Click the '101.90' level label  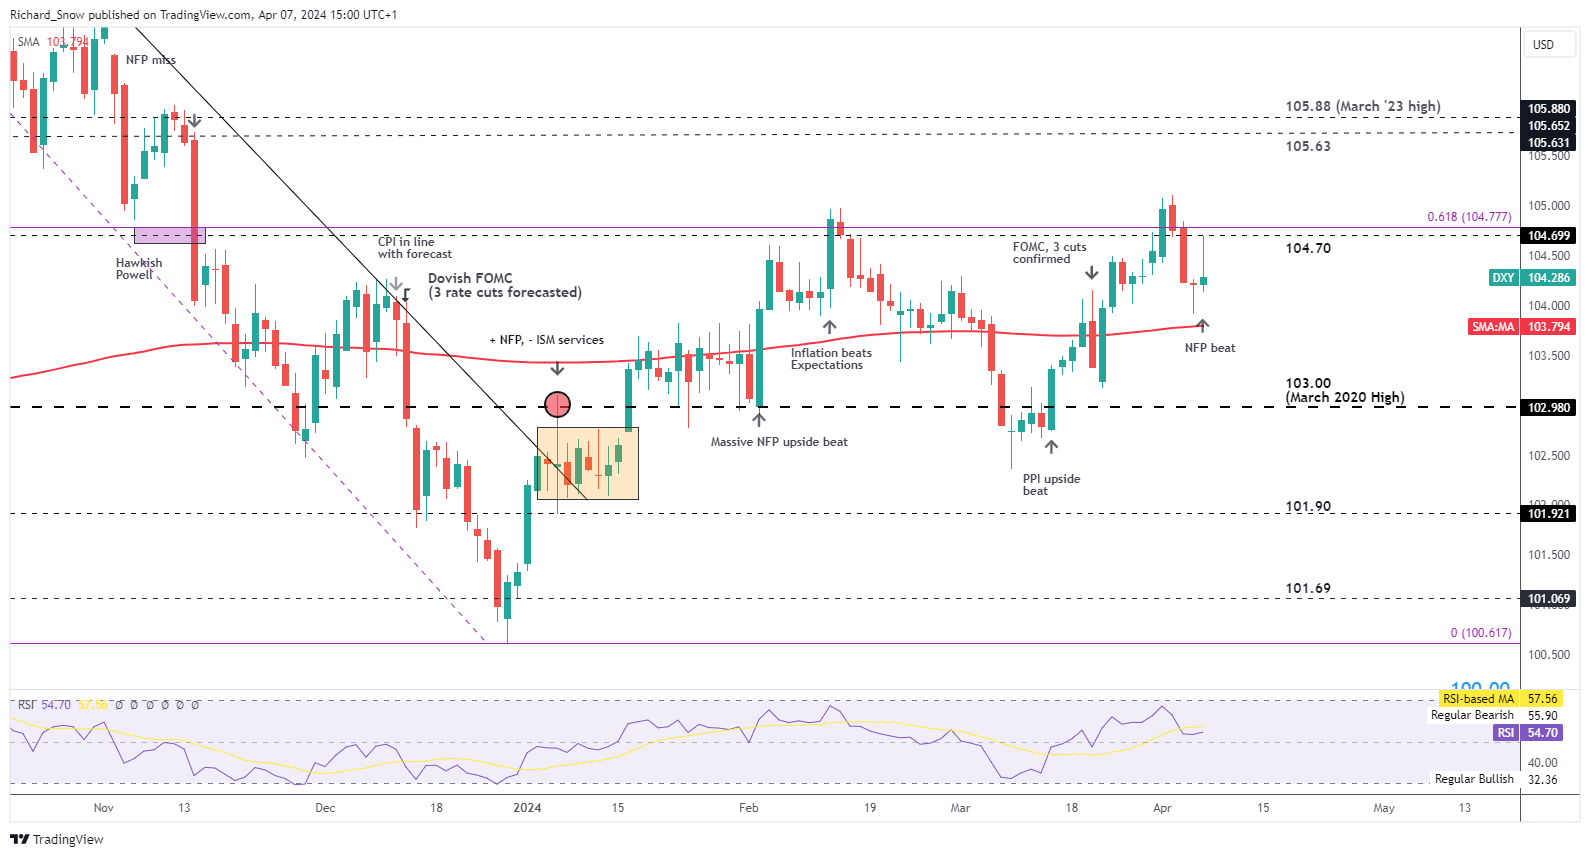[x=1308, y=506]
